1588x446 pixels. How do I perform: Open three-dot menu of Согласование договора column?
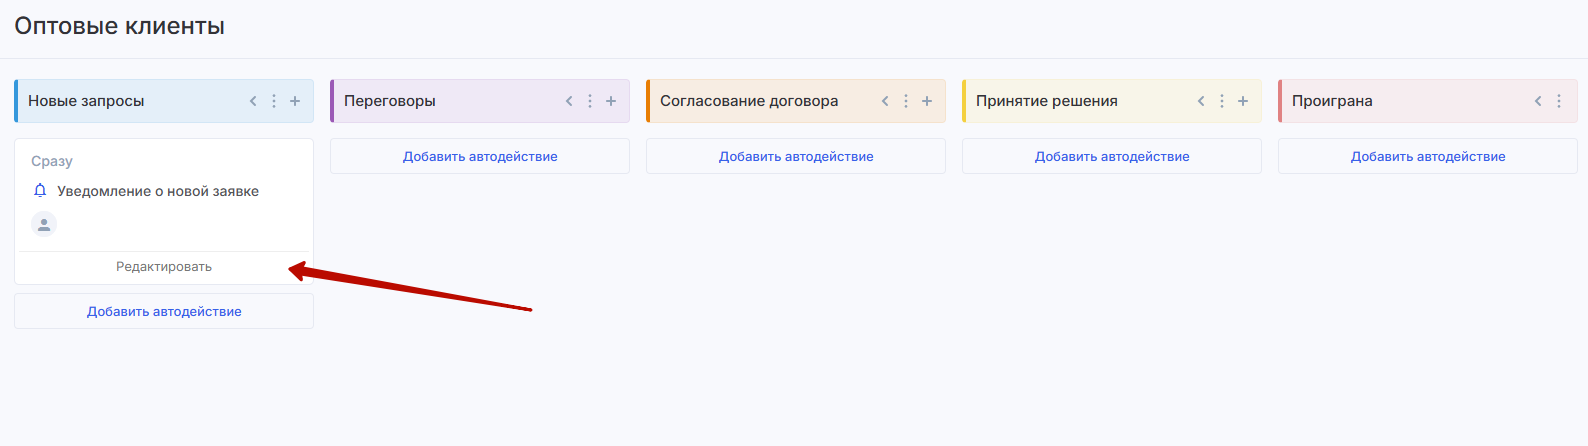[906, 101]
